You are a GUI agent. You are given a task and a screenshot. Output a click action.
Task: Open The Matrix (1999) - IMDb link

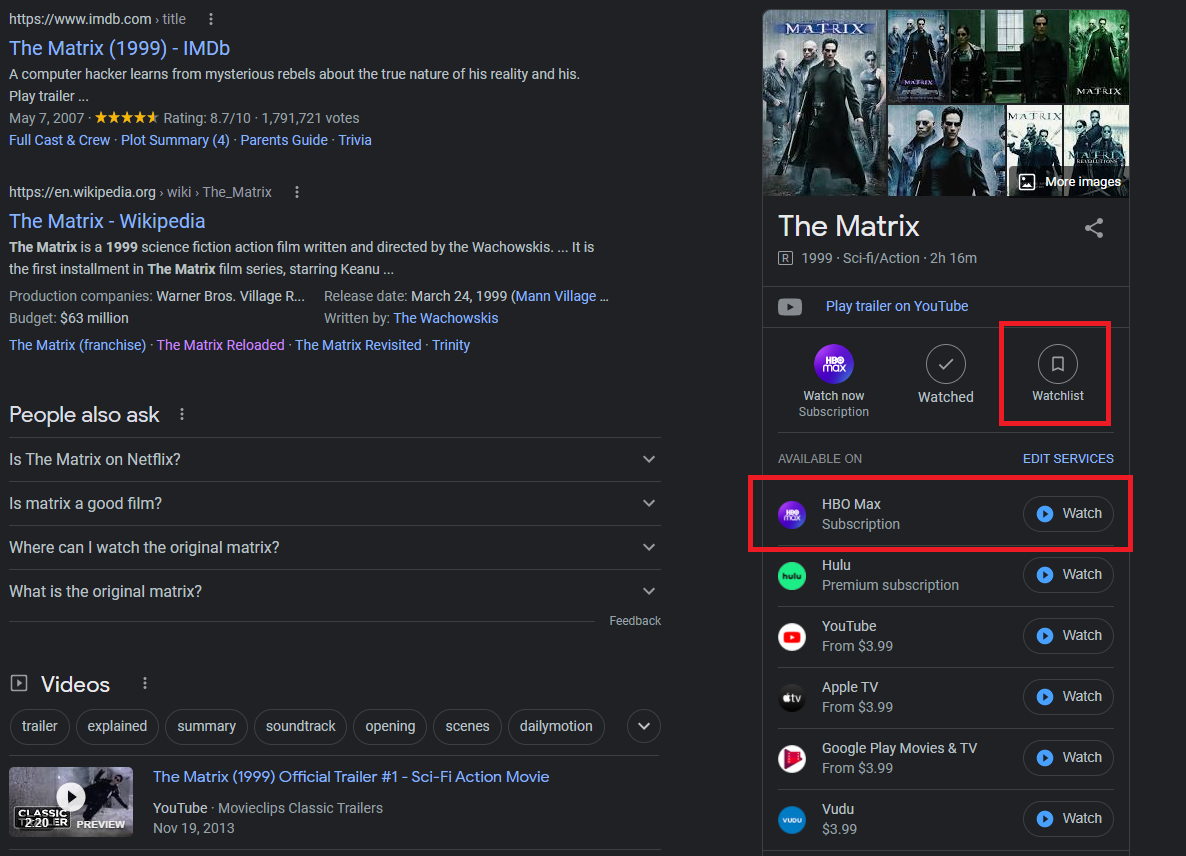click(x=120, y=48)
